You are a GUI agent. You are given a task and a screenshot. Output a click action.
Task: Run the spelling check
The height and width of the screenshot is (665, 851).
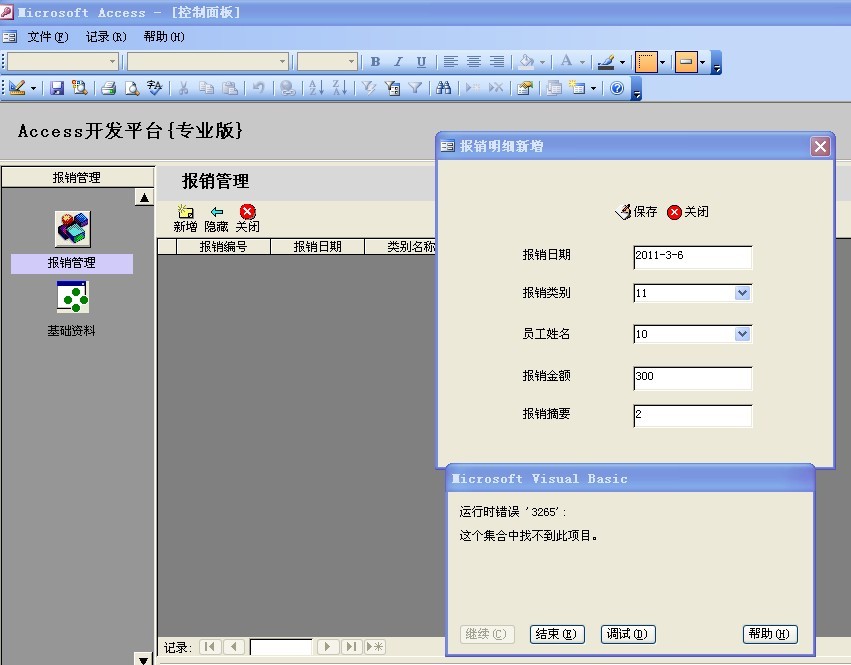point(155,88)
